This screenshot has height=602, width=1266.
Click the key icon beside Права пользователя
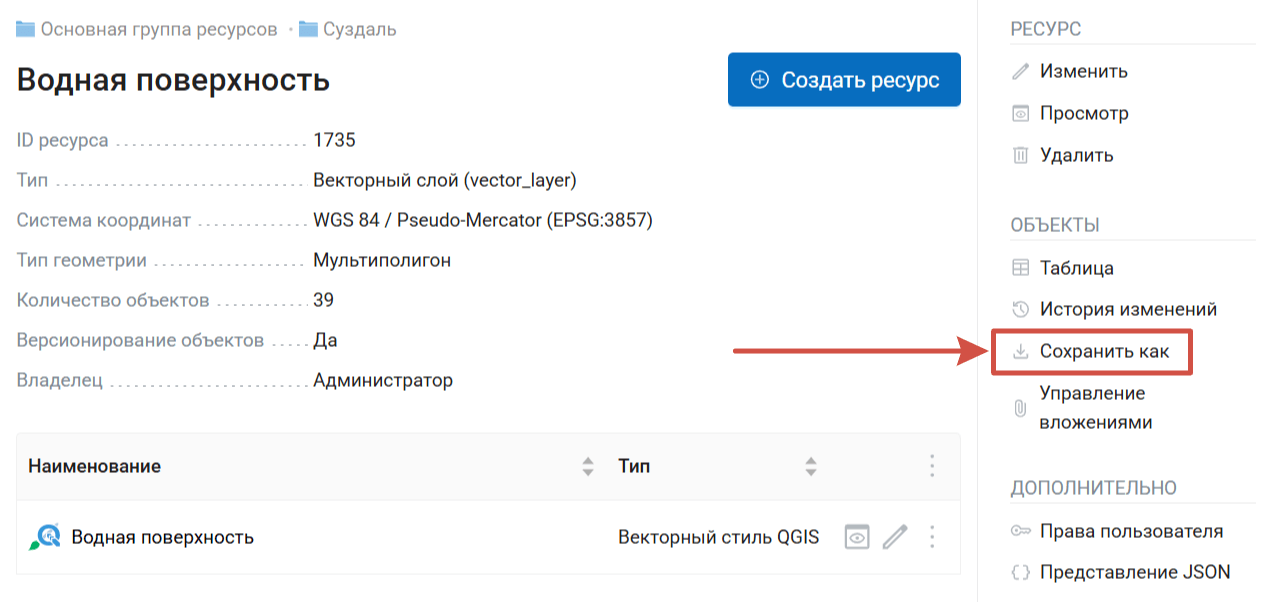(x=1020, y=532)
